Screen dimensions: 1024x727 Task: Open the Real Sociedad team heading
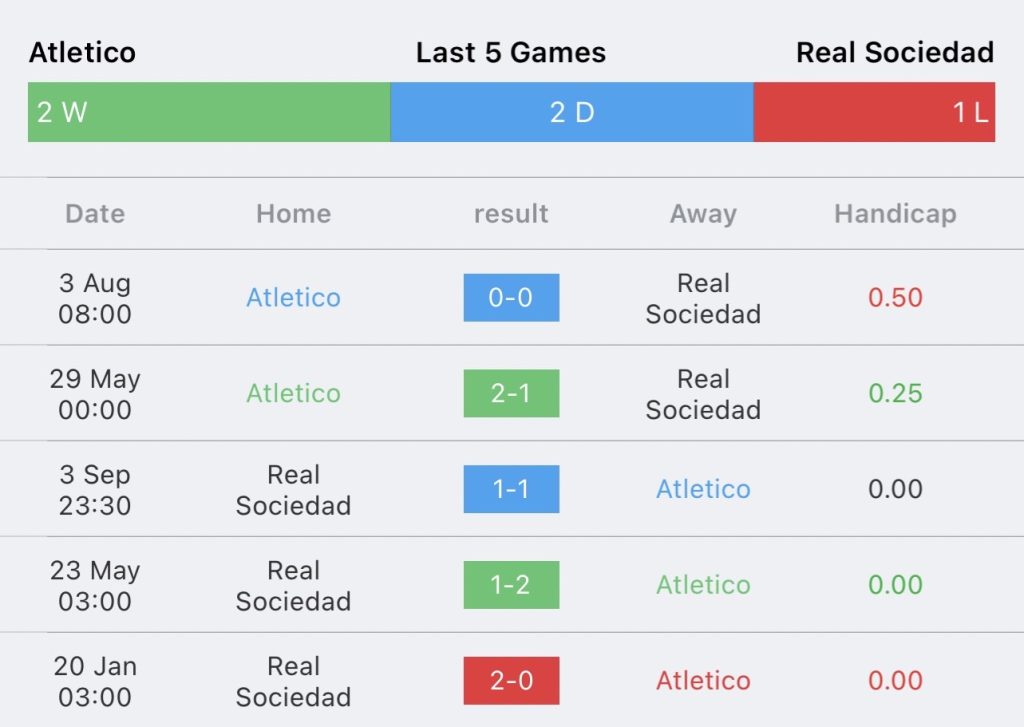click(895, 52)
